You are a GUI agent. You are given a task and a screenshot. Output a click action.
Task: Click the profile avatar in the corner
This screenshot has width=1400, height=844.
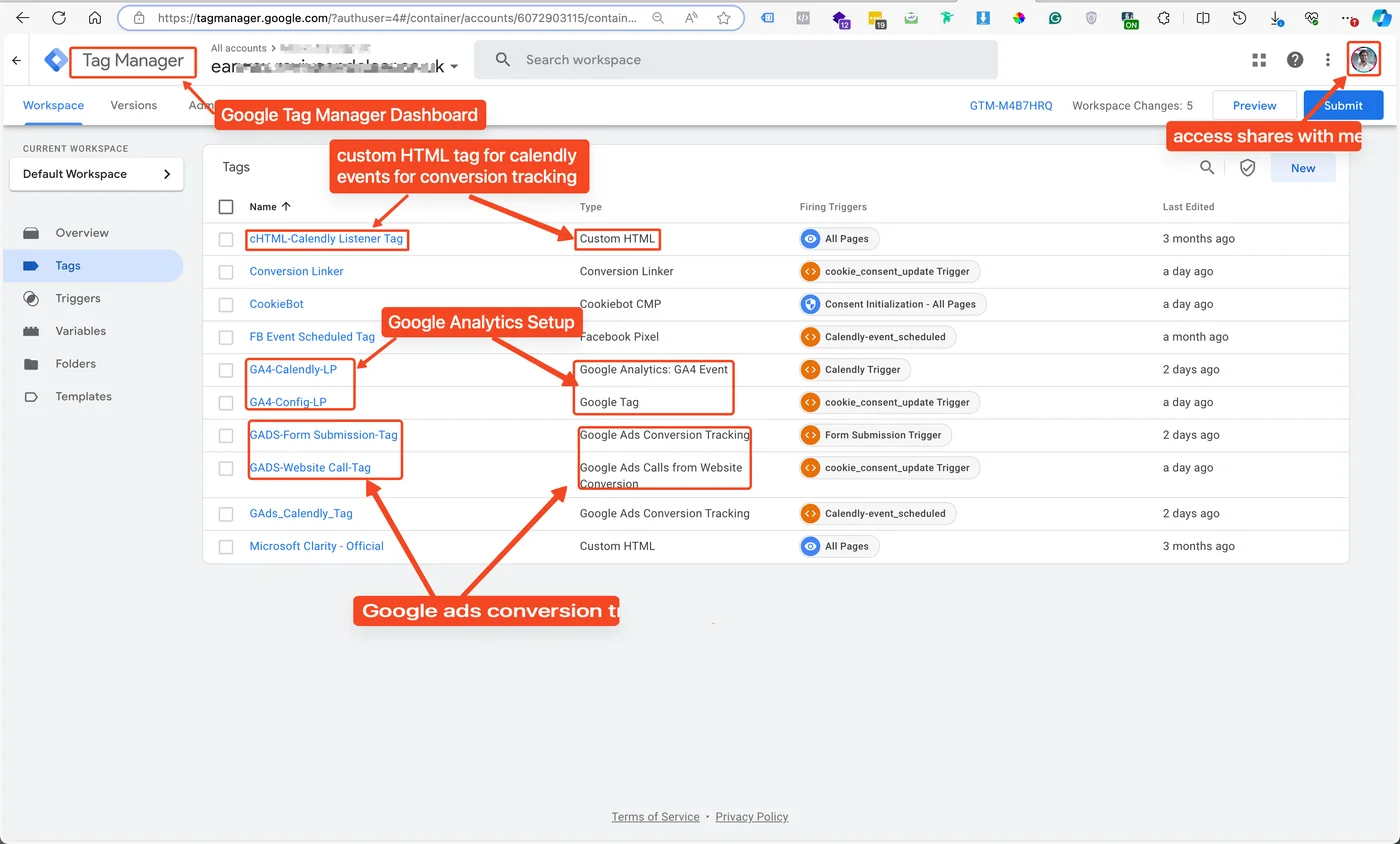click(1364, 59)
